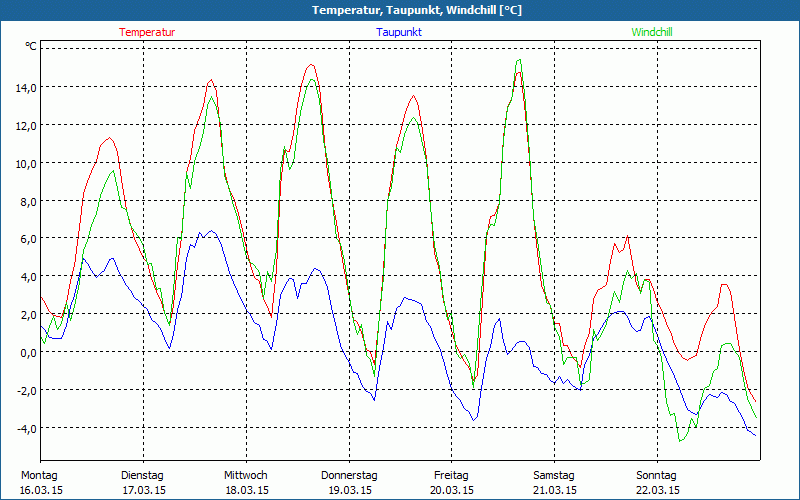The height and width of the screenshot is (500, 800).
Task: Click the Samstag day label
Action: 554,476
